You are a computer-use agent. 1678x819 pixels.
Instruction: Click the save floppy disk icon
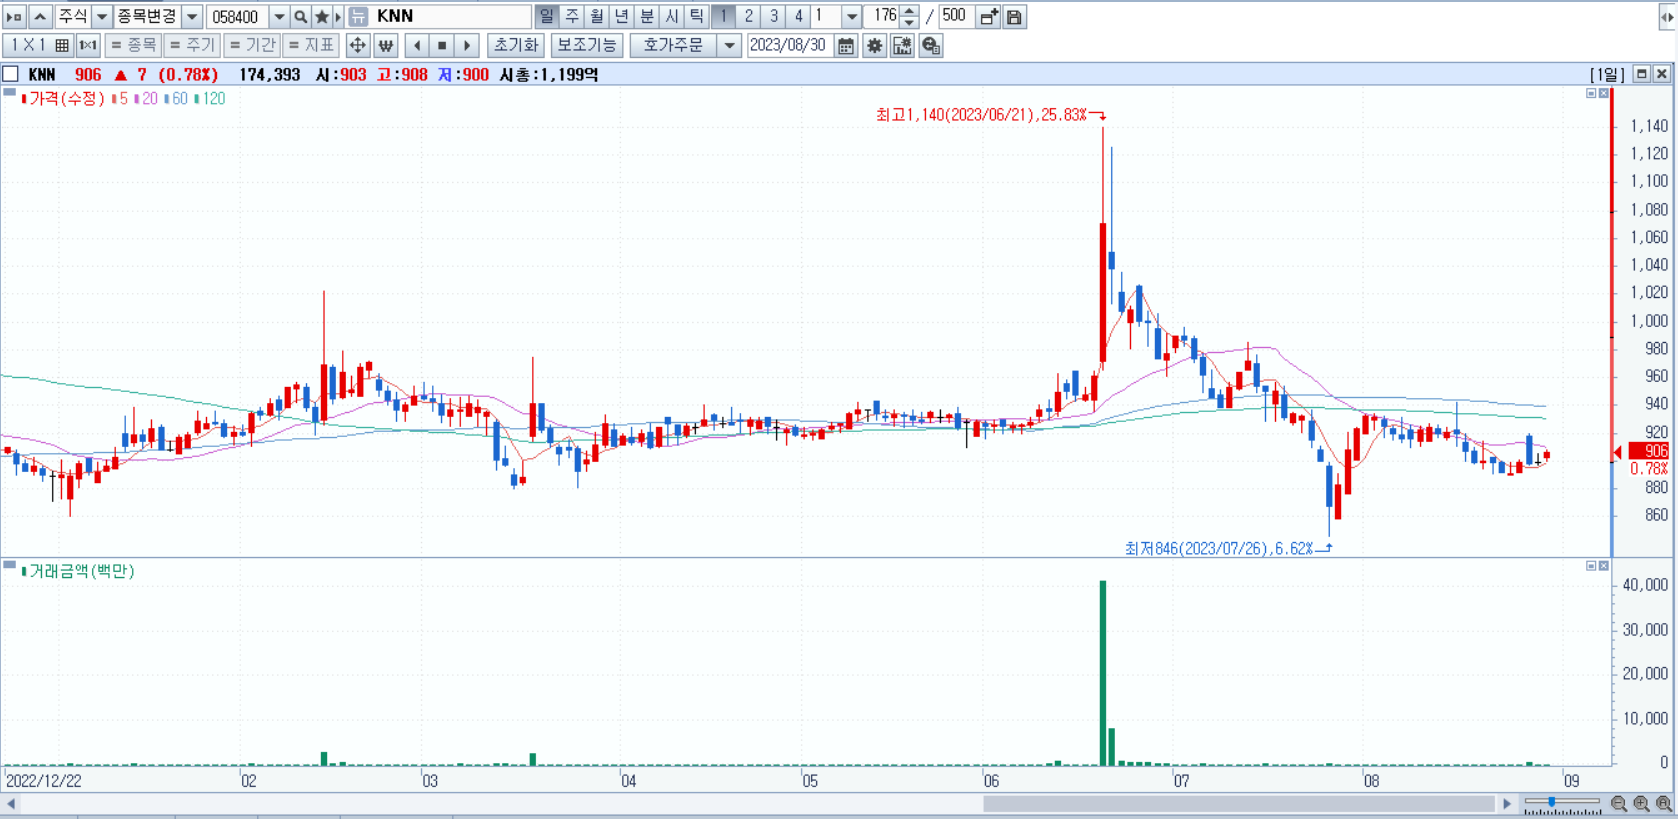pyautogui.click(x=1014, y=17)
